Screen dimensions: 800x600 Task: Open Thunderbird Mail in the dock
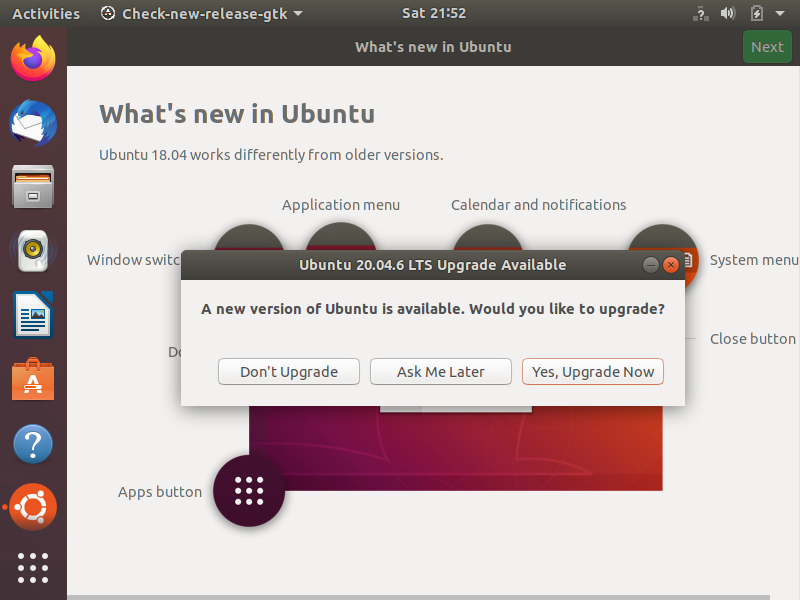click(33, 123)
